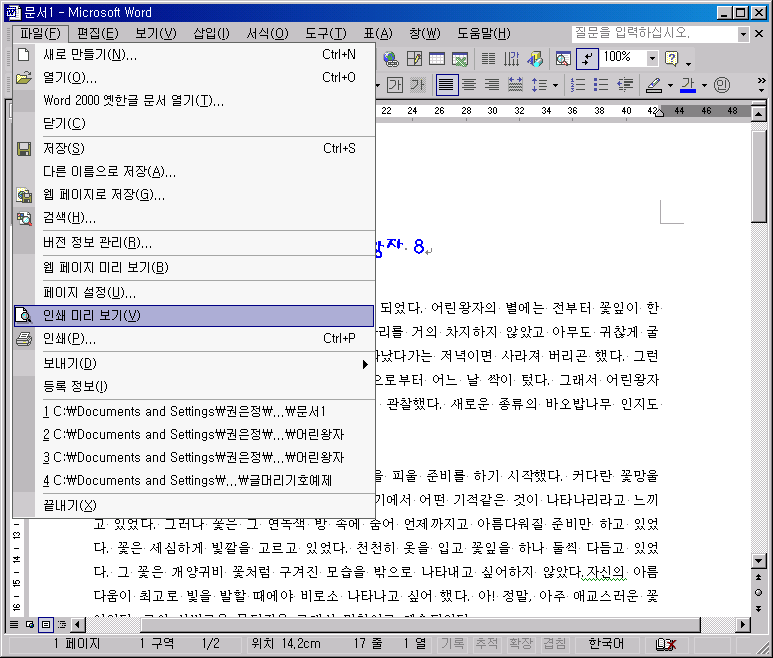Viewport: 773px width, 658px height.
Task: Toggle the show paragraph marks button
Action: pos(587,59)
